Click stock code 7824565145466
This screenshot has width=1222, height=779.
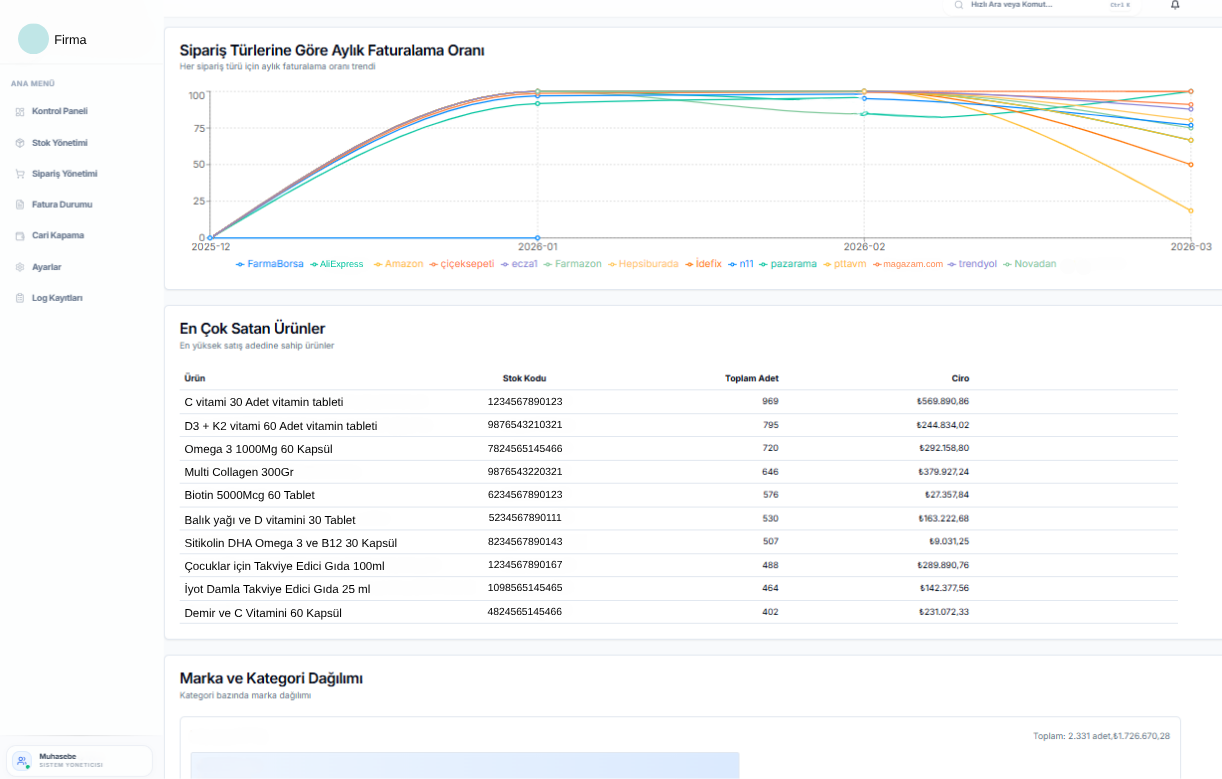525,448
